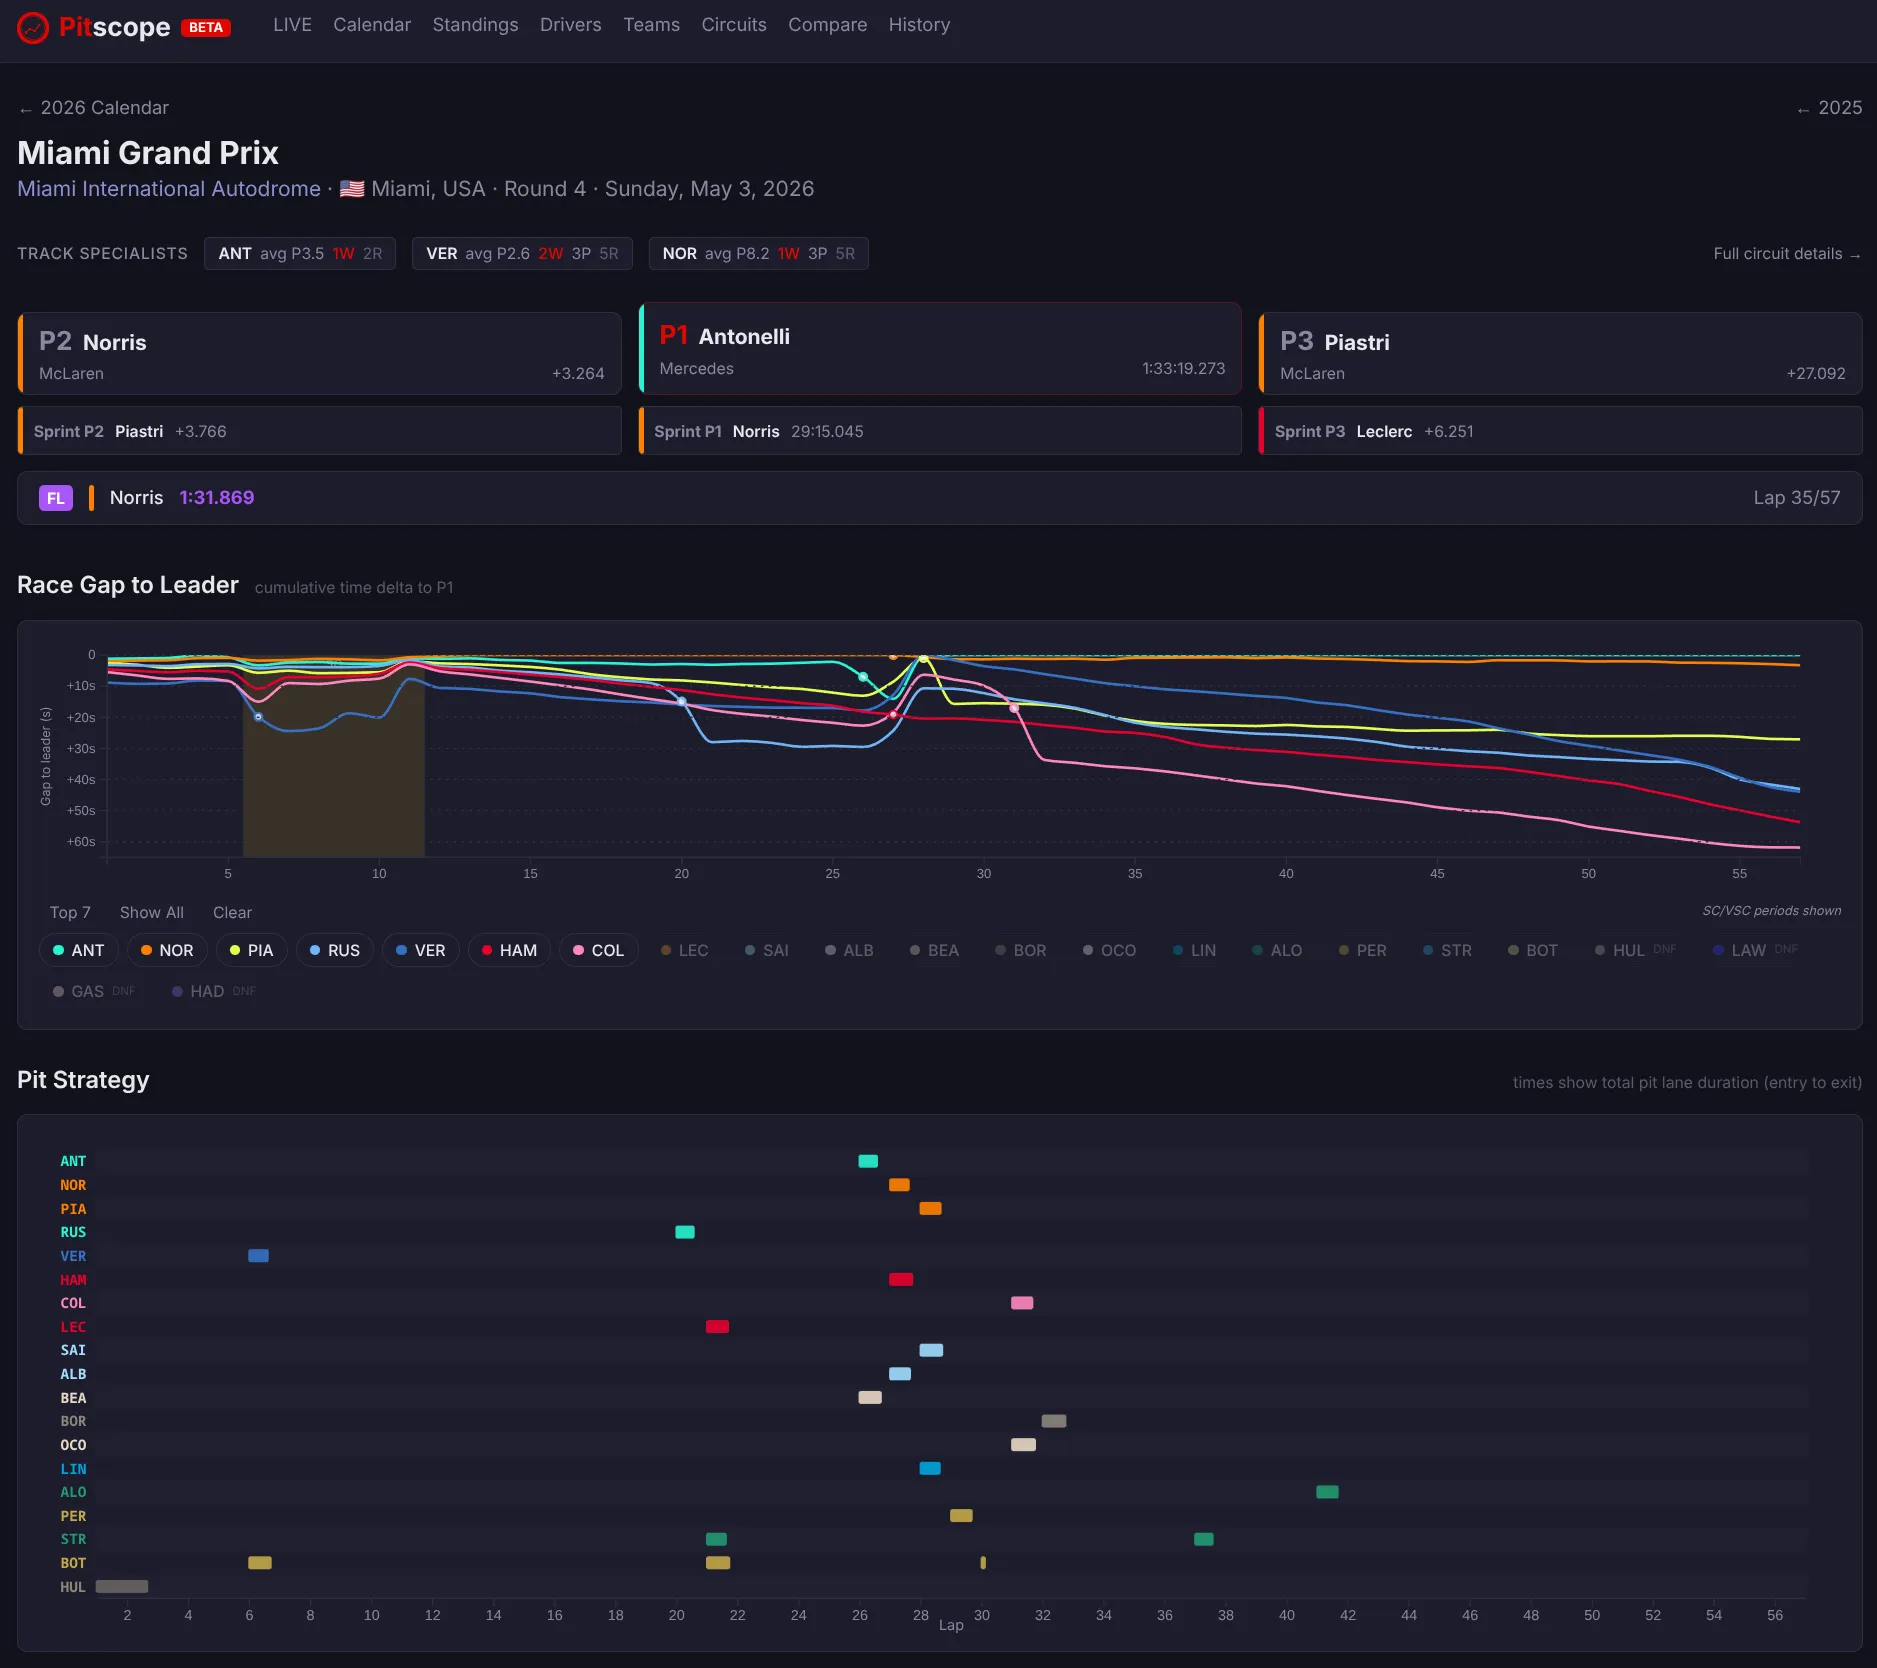Enable OCO line in gap chart
Screen dimensions: 1877x1668
pyautogui.click(x=1109, y=950)
